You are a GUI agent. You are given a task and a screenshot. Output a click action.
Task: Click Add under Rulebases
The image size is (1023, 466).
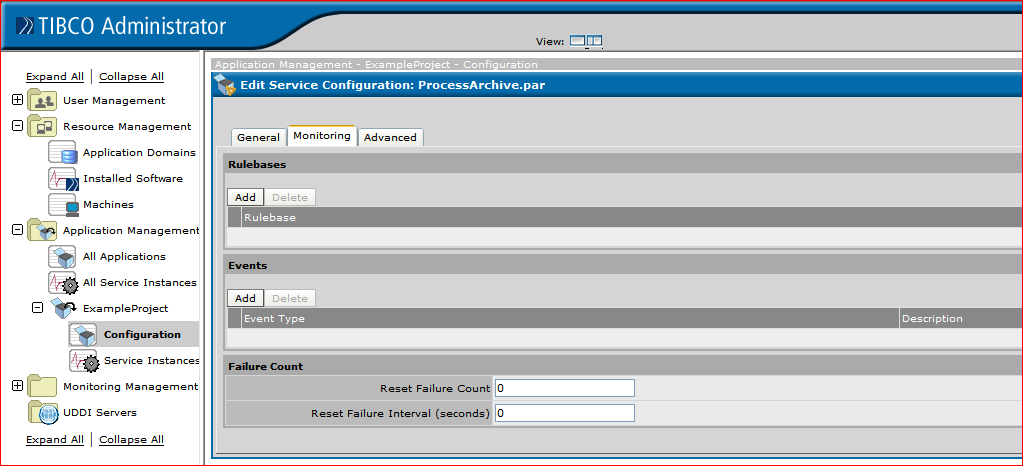(245, 197)
